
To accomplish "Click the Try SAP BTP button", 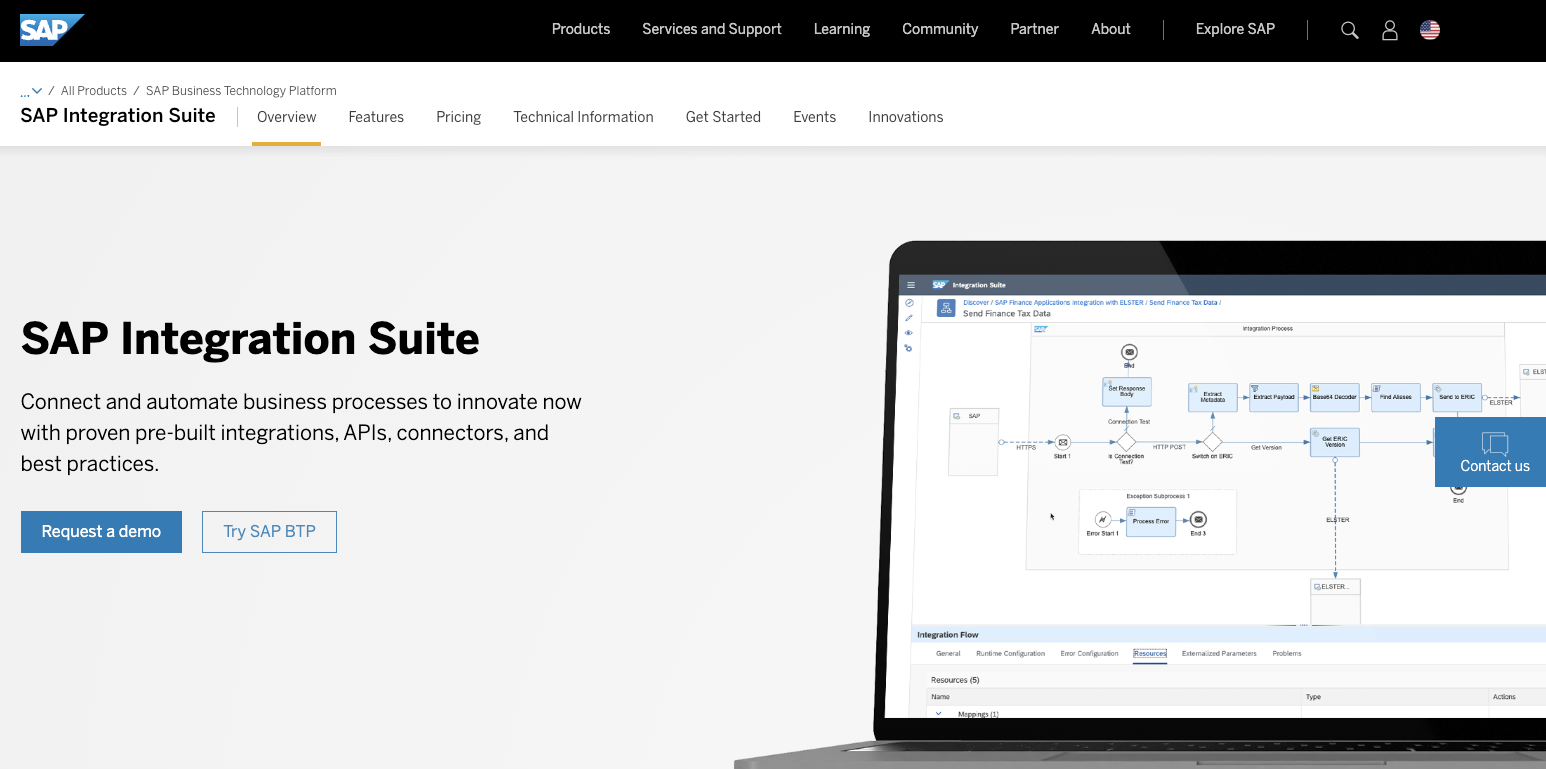I will [269, 531].
